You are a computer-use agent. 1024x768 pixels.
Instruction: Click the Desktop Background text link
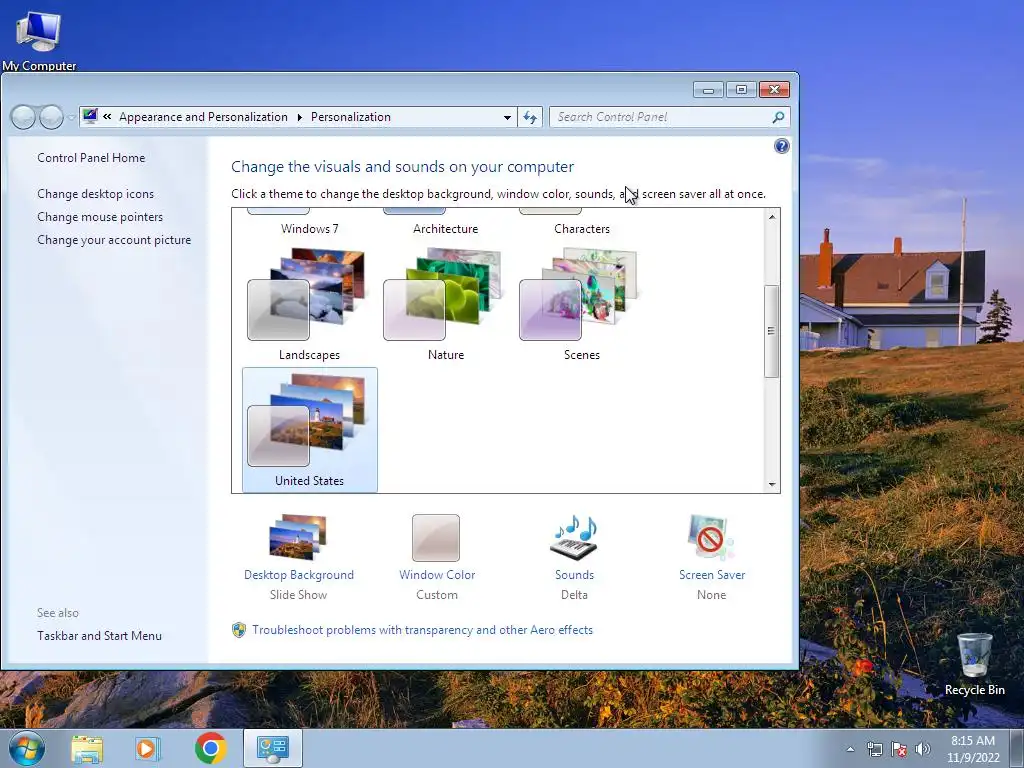point(298,575)
